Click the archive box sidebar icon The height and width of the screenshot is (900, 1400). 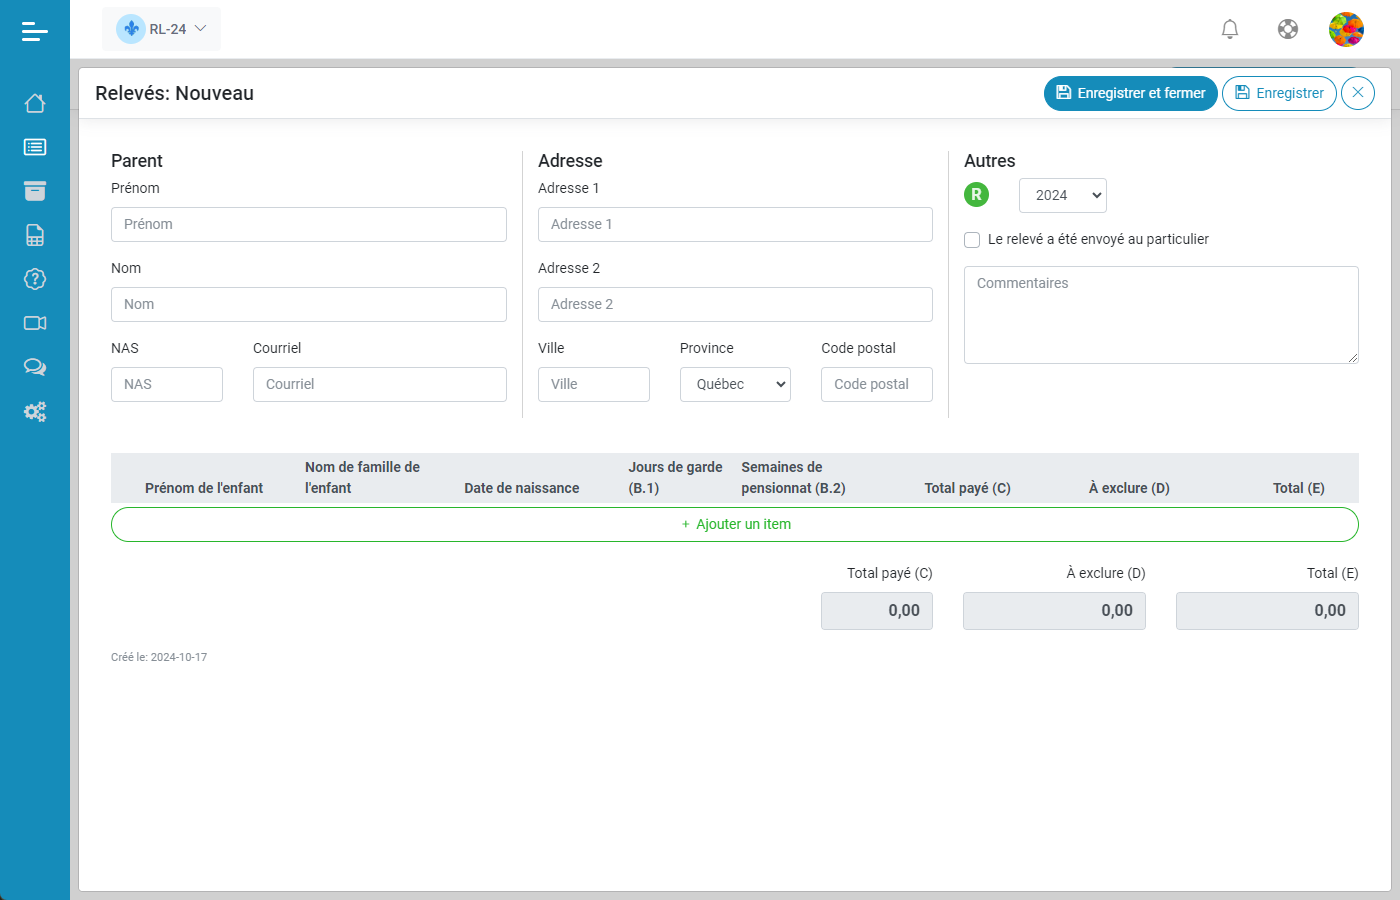click(x=35, y=191)
